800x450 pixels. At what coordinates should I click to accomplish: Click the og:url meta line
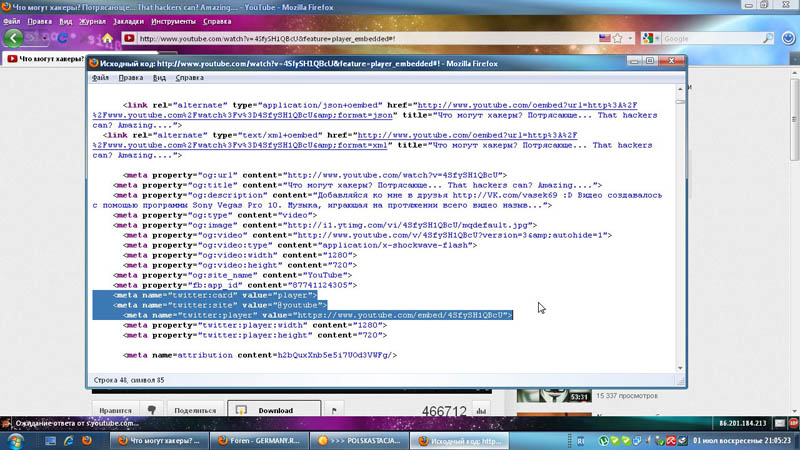[315, 175]
